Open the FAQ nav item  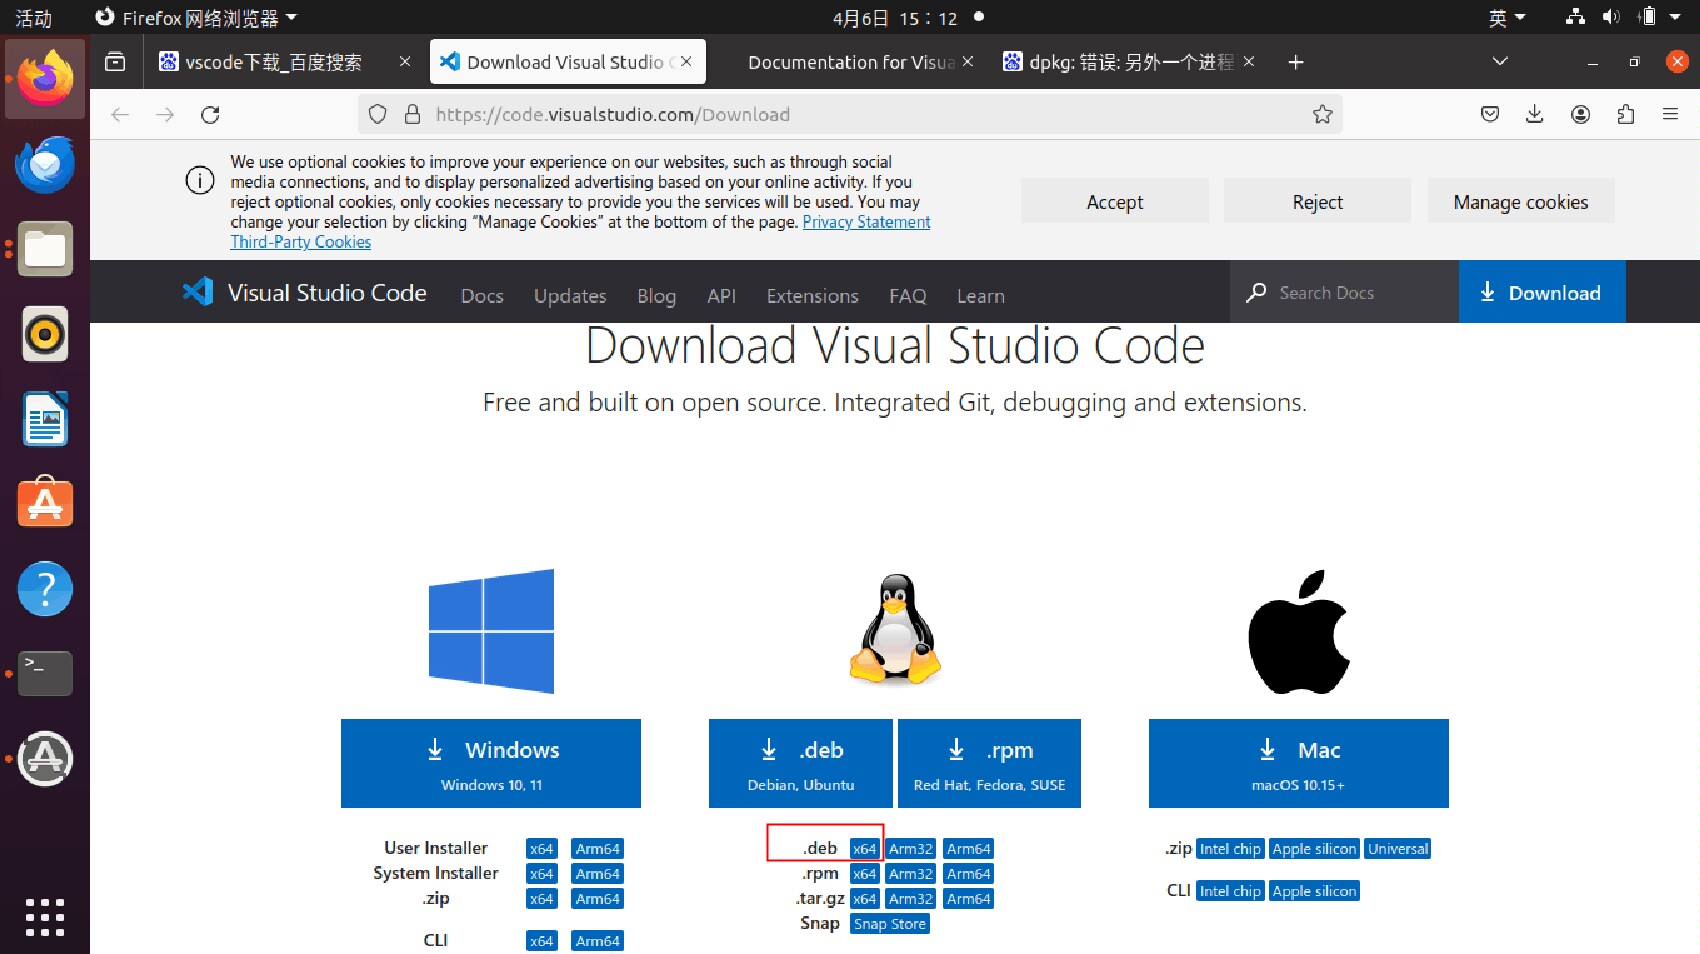tap(907, 296)
